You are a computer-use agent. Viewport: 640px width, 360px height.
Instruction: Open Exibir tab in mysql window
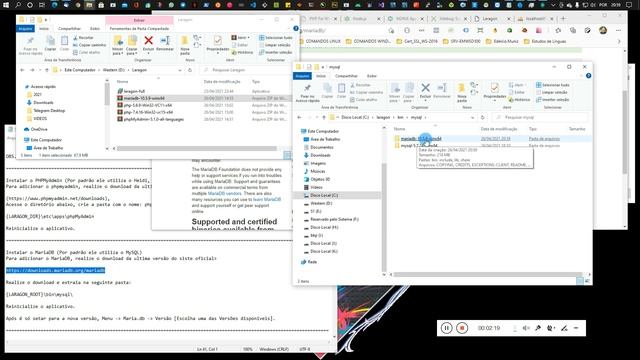point(371,76)
